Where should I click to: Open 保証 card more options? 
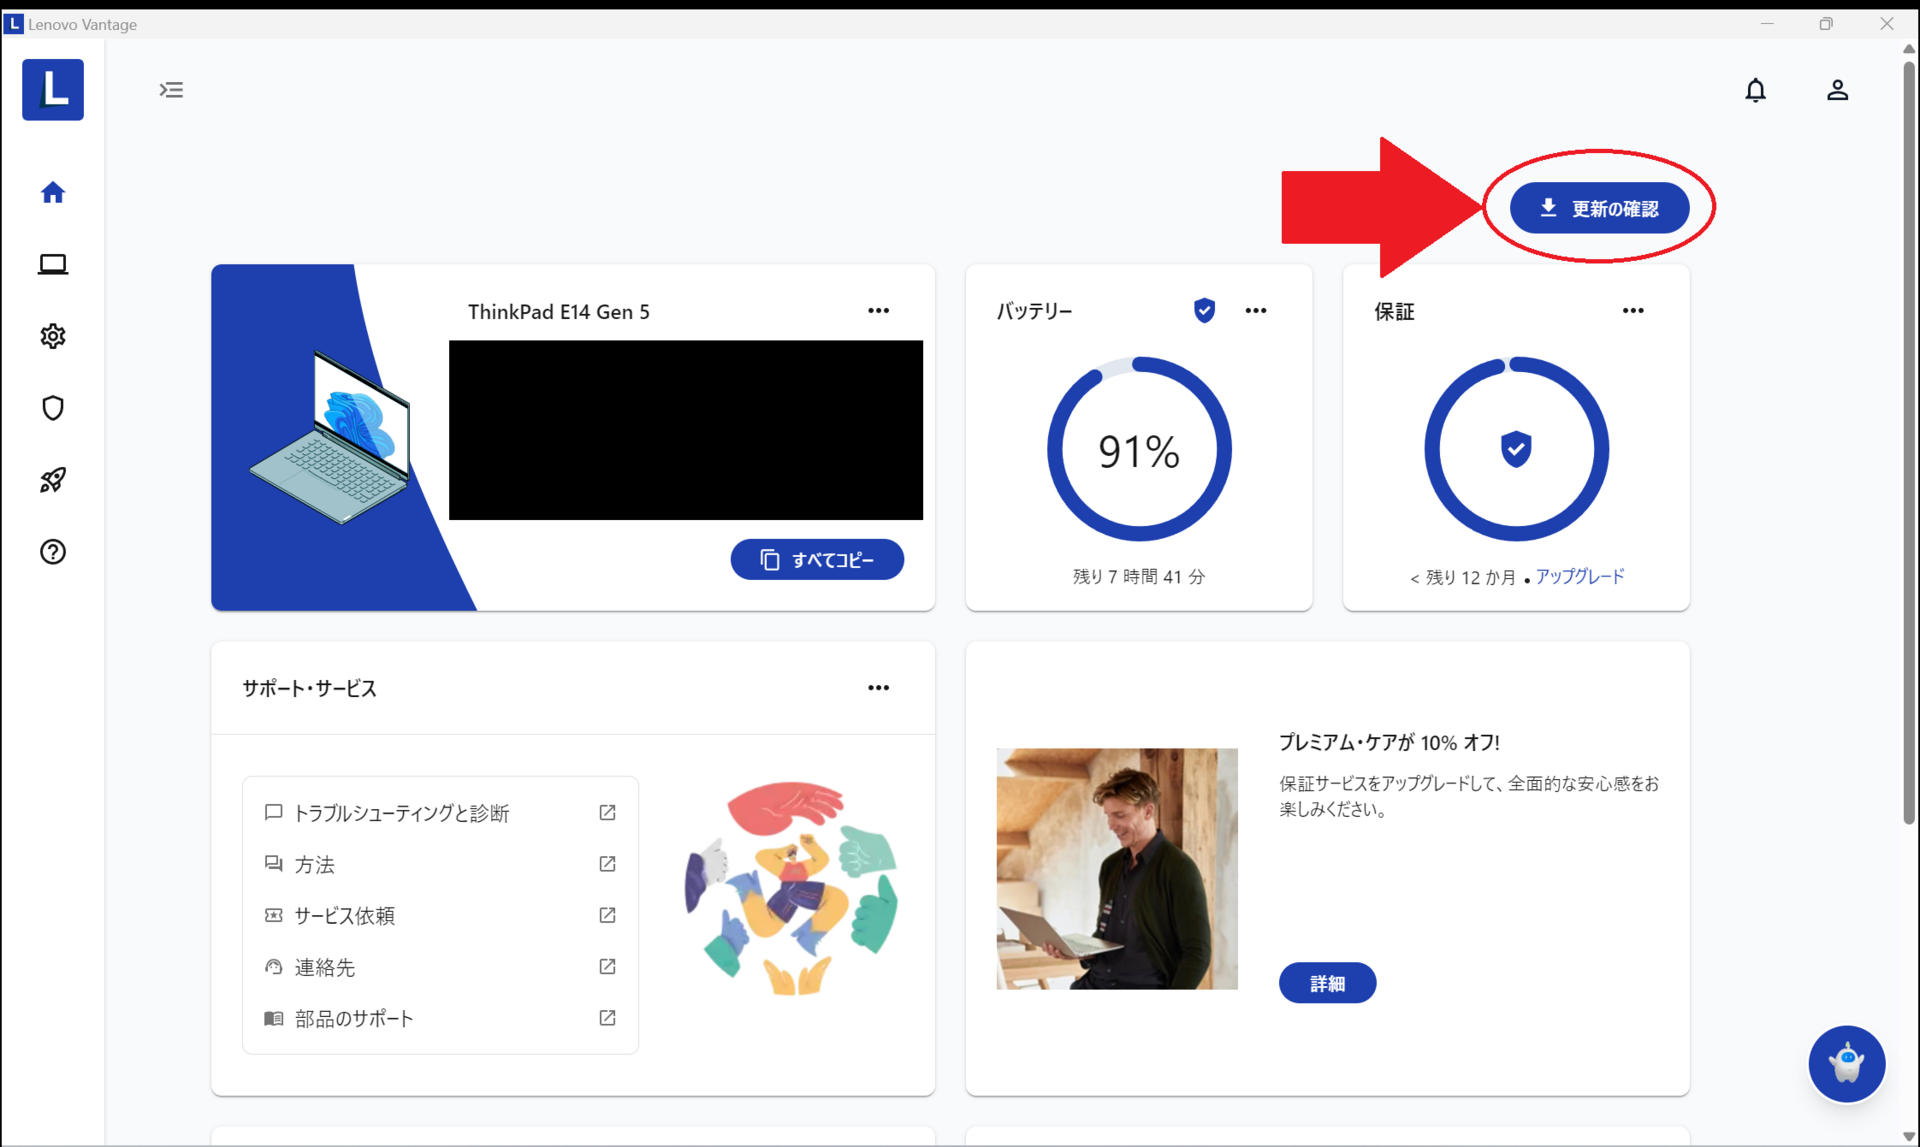tap(1633, 311)
